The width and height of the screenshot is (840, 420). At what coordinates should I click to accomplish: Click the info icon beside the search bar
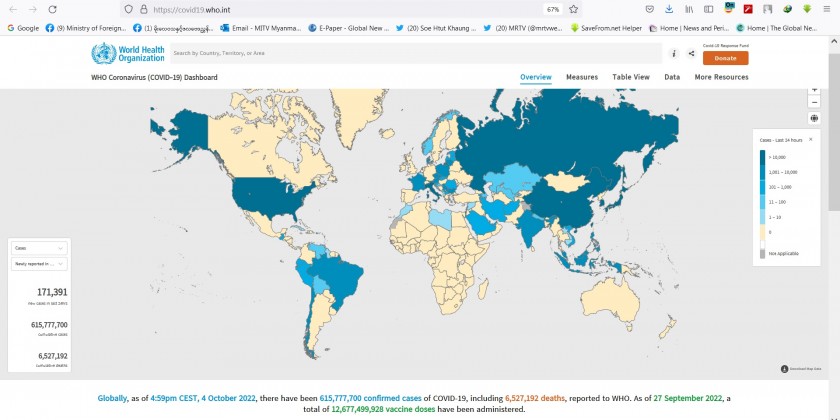pos(674,54)
